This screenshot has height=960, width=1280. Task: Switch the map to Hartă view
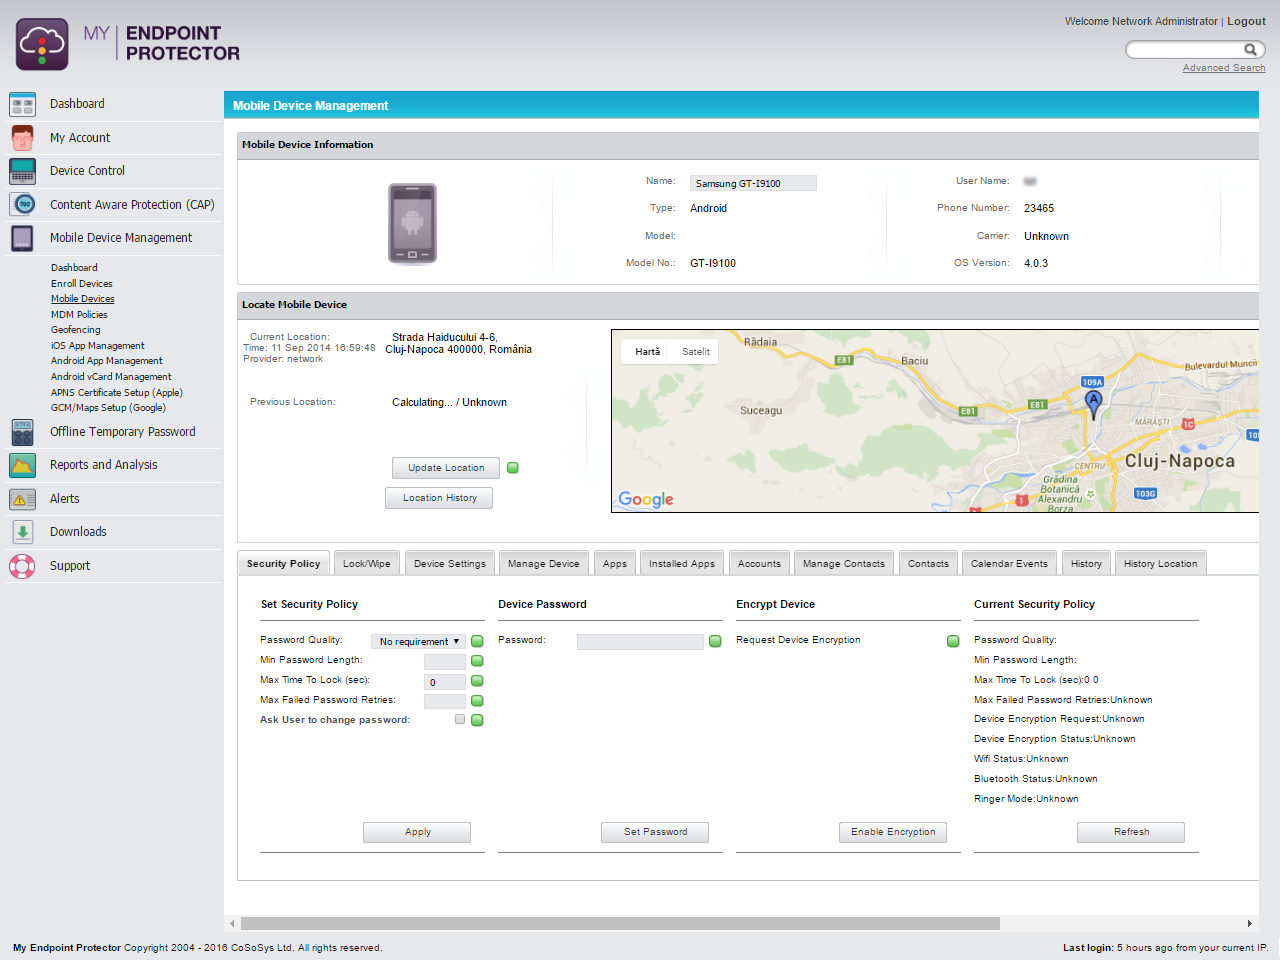(648, 352)
